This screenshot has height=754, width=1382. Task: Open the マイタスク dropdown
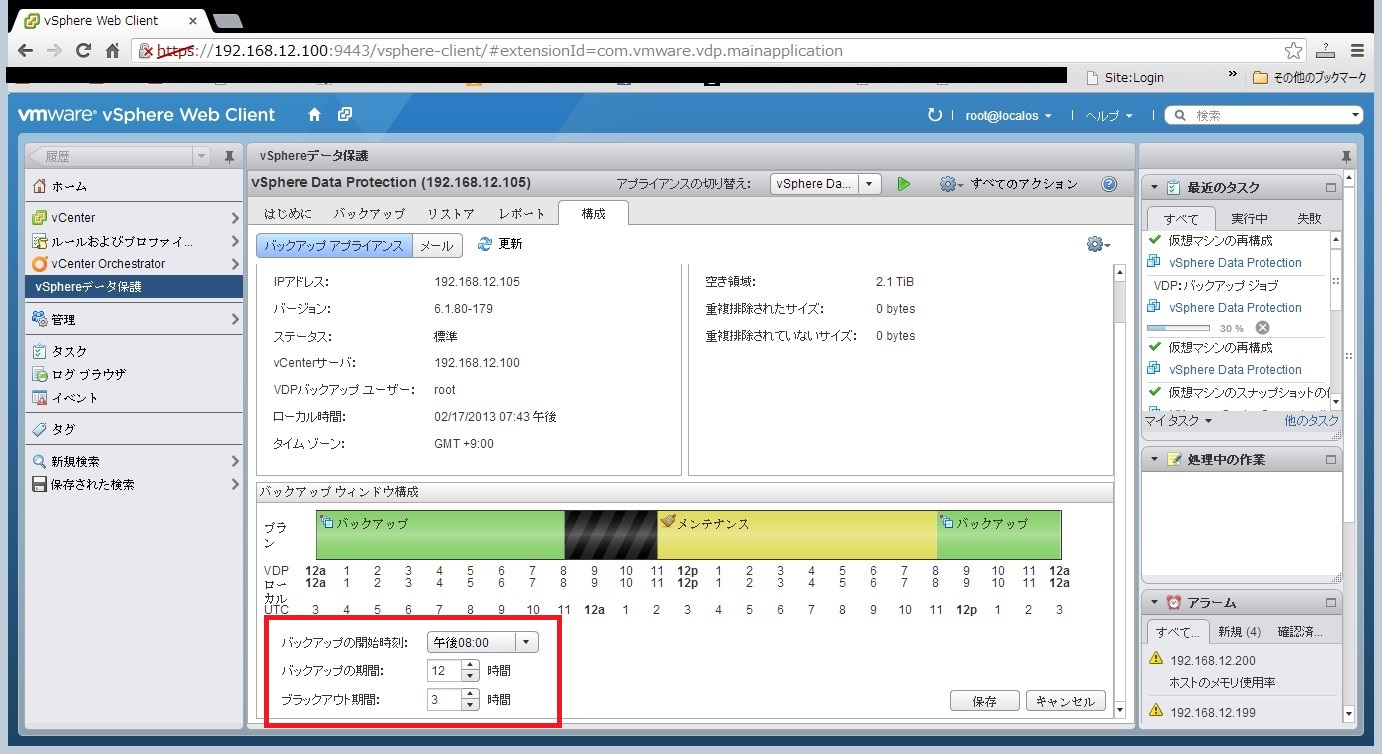[x=1178, y=421]
